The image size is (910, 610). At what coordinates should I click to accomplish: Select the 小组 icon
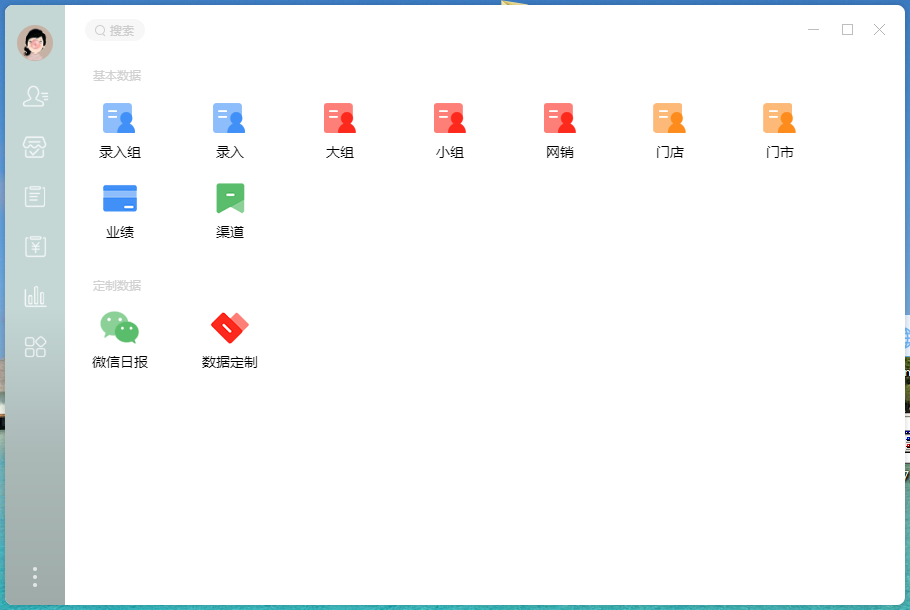pos(450,118)
